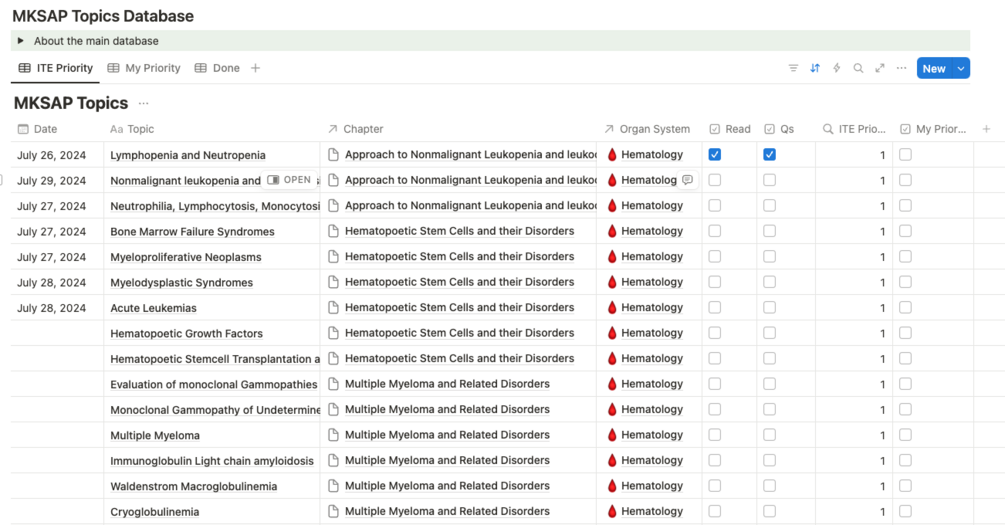Click the Read column header

(x=730, y=129)
